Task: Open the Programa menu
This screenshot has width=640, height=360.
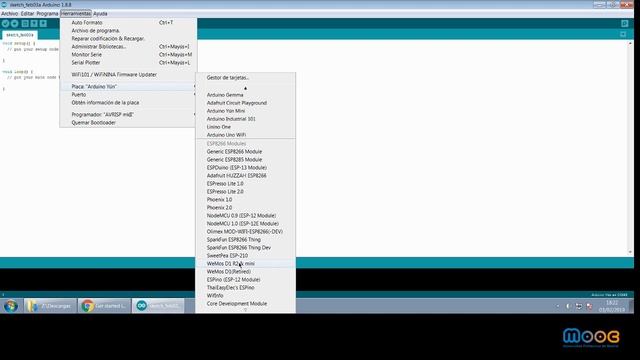Action: pyautogui.click(x=47, y=13)
